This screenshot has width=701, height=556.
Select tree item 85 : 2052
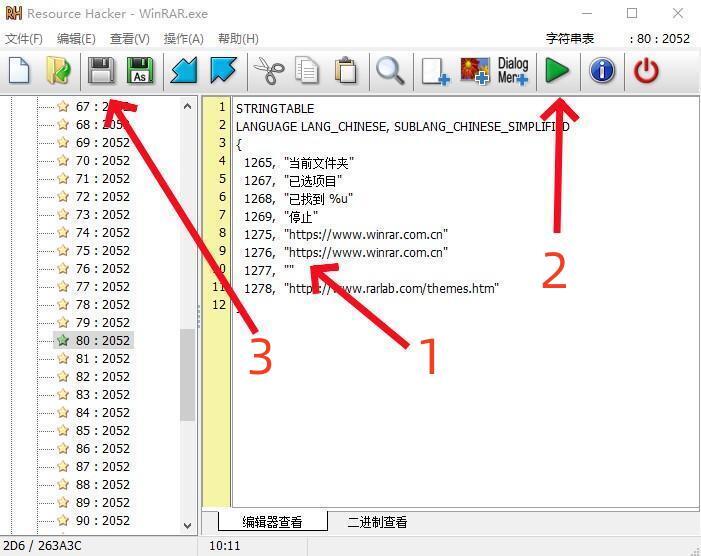tap(102, 431)
